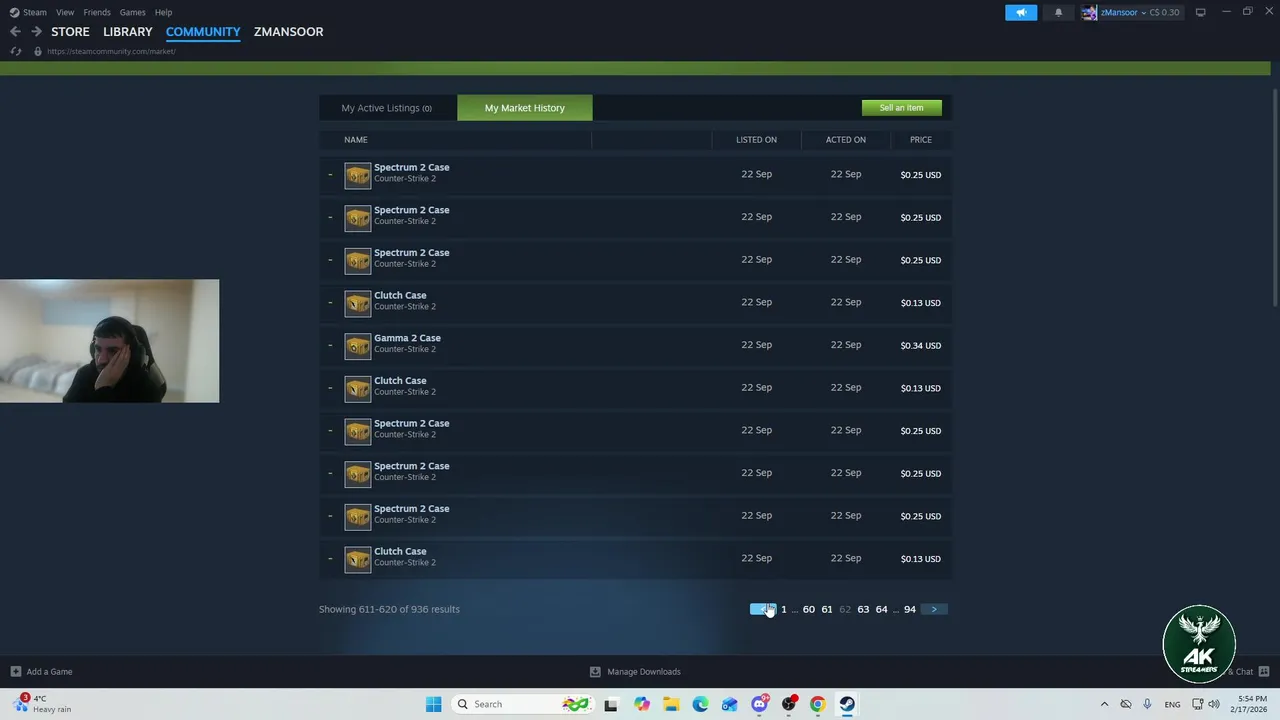
Task: Jump to page 60 of market history
Action: pyautogui.click(x=809, y=609)
